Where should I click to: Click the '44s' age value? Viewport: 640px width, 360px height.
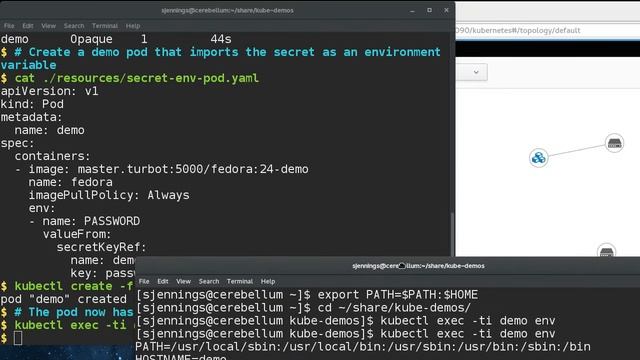(221, 39)
